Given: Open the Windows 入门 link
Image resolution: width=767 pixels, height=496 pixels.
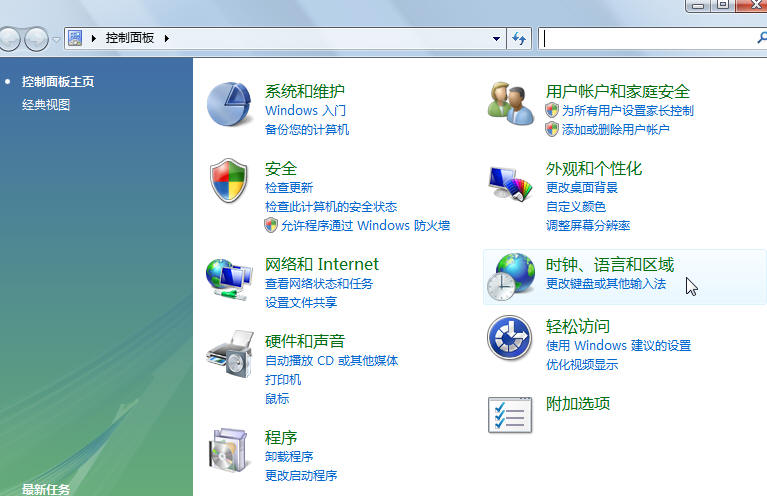Looking at the screenshot, I should [305, 111].
